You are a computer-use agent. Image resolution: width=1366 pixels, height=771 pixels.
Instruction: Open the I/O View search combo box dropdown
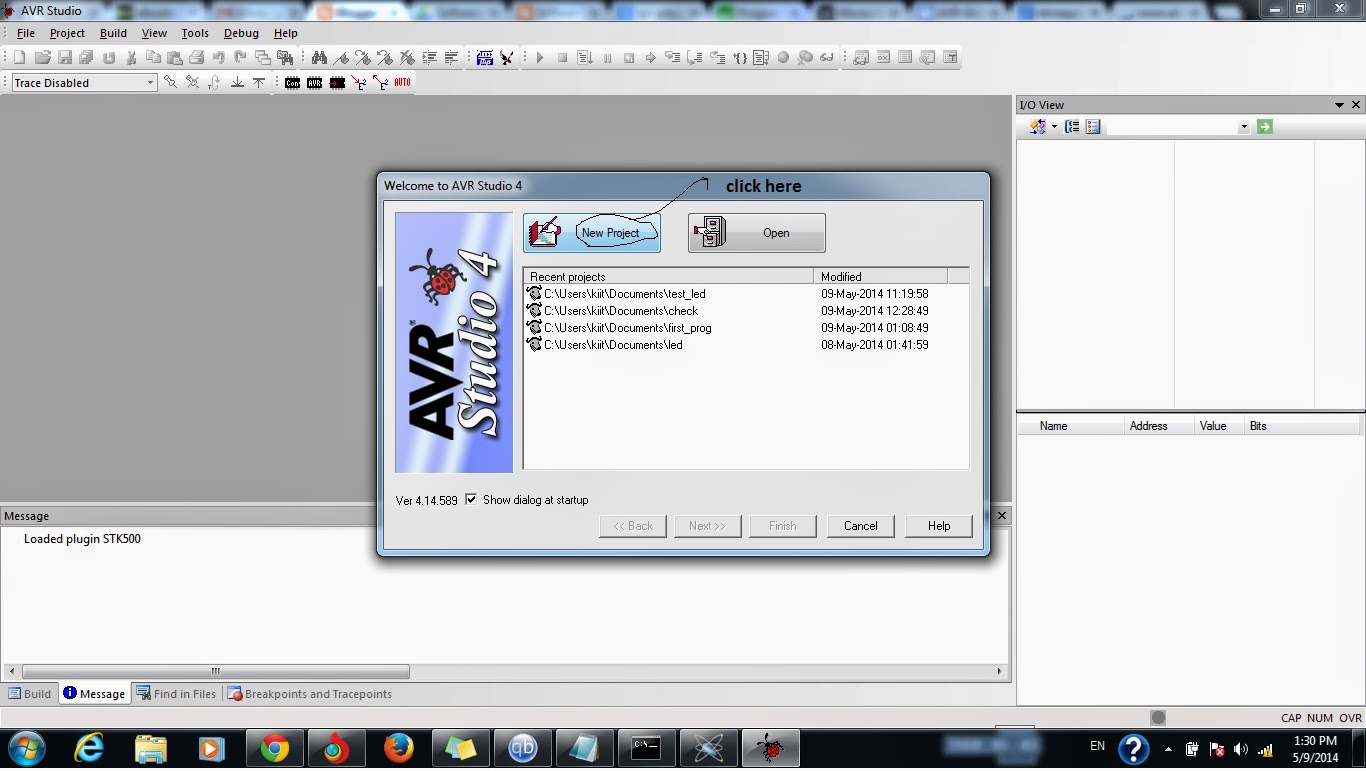click(x=1244, y=127)
